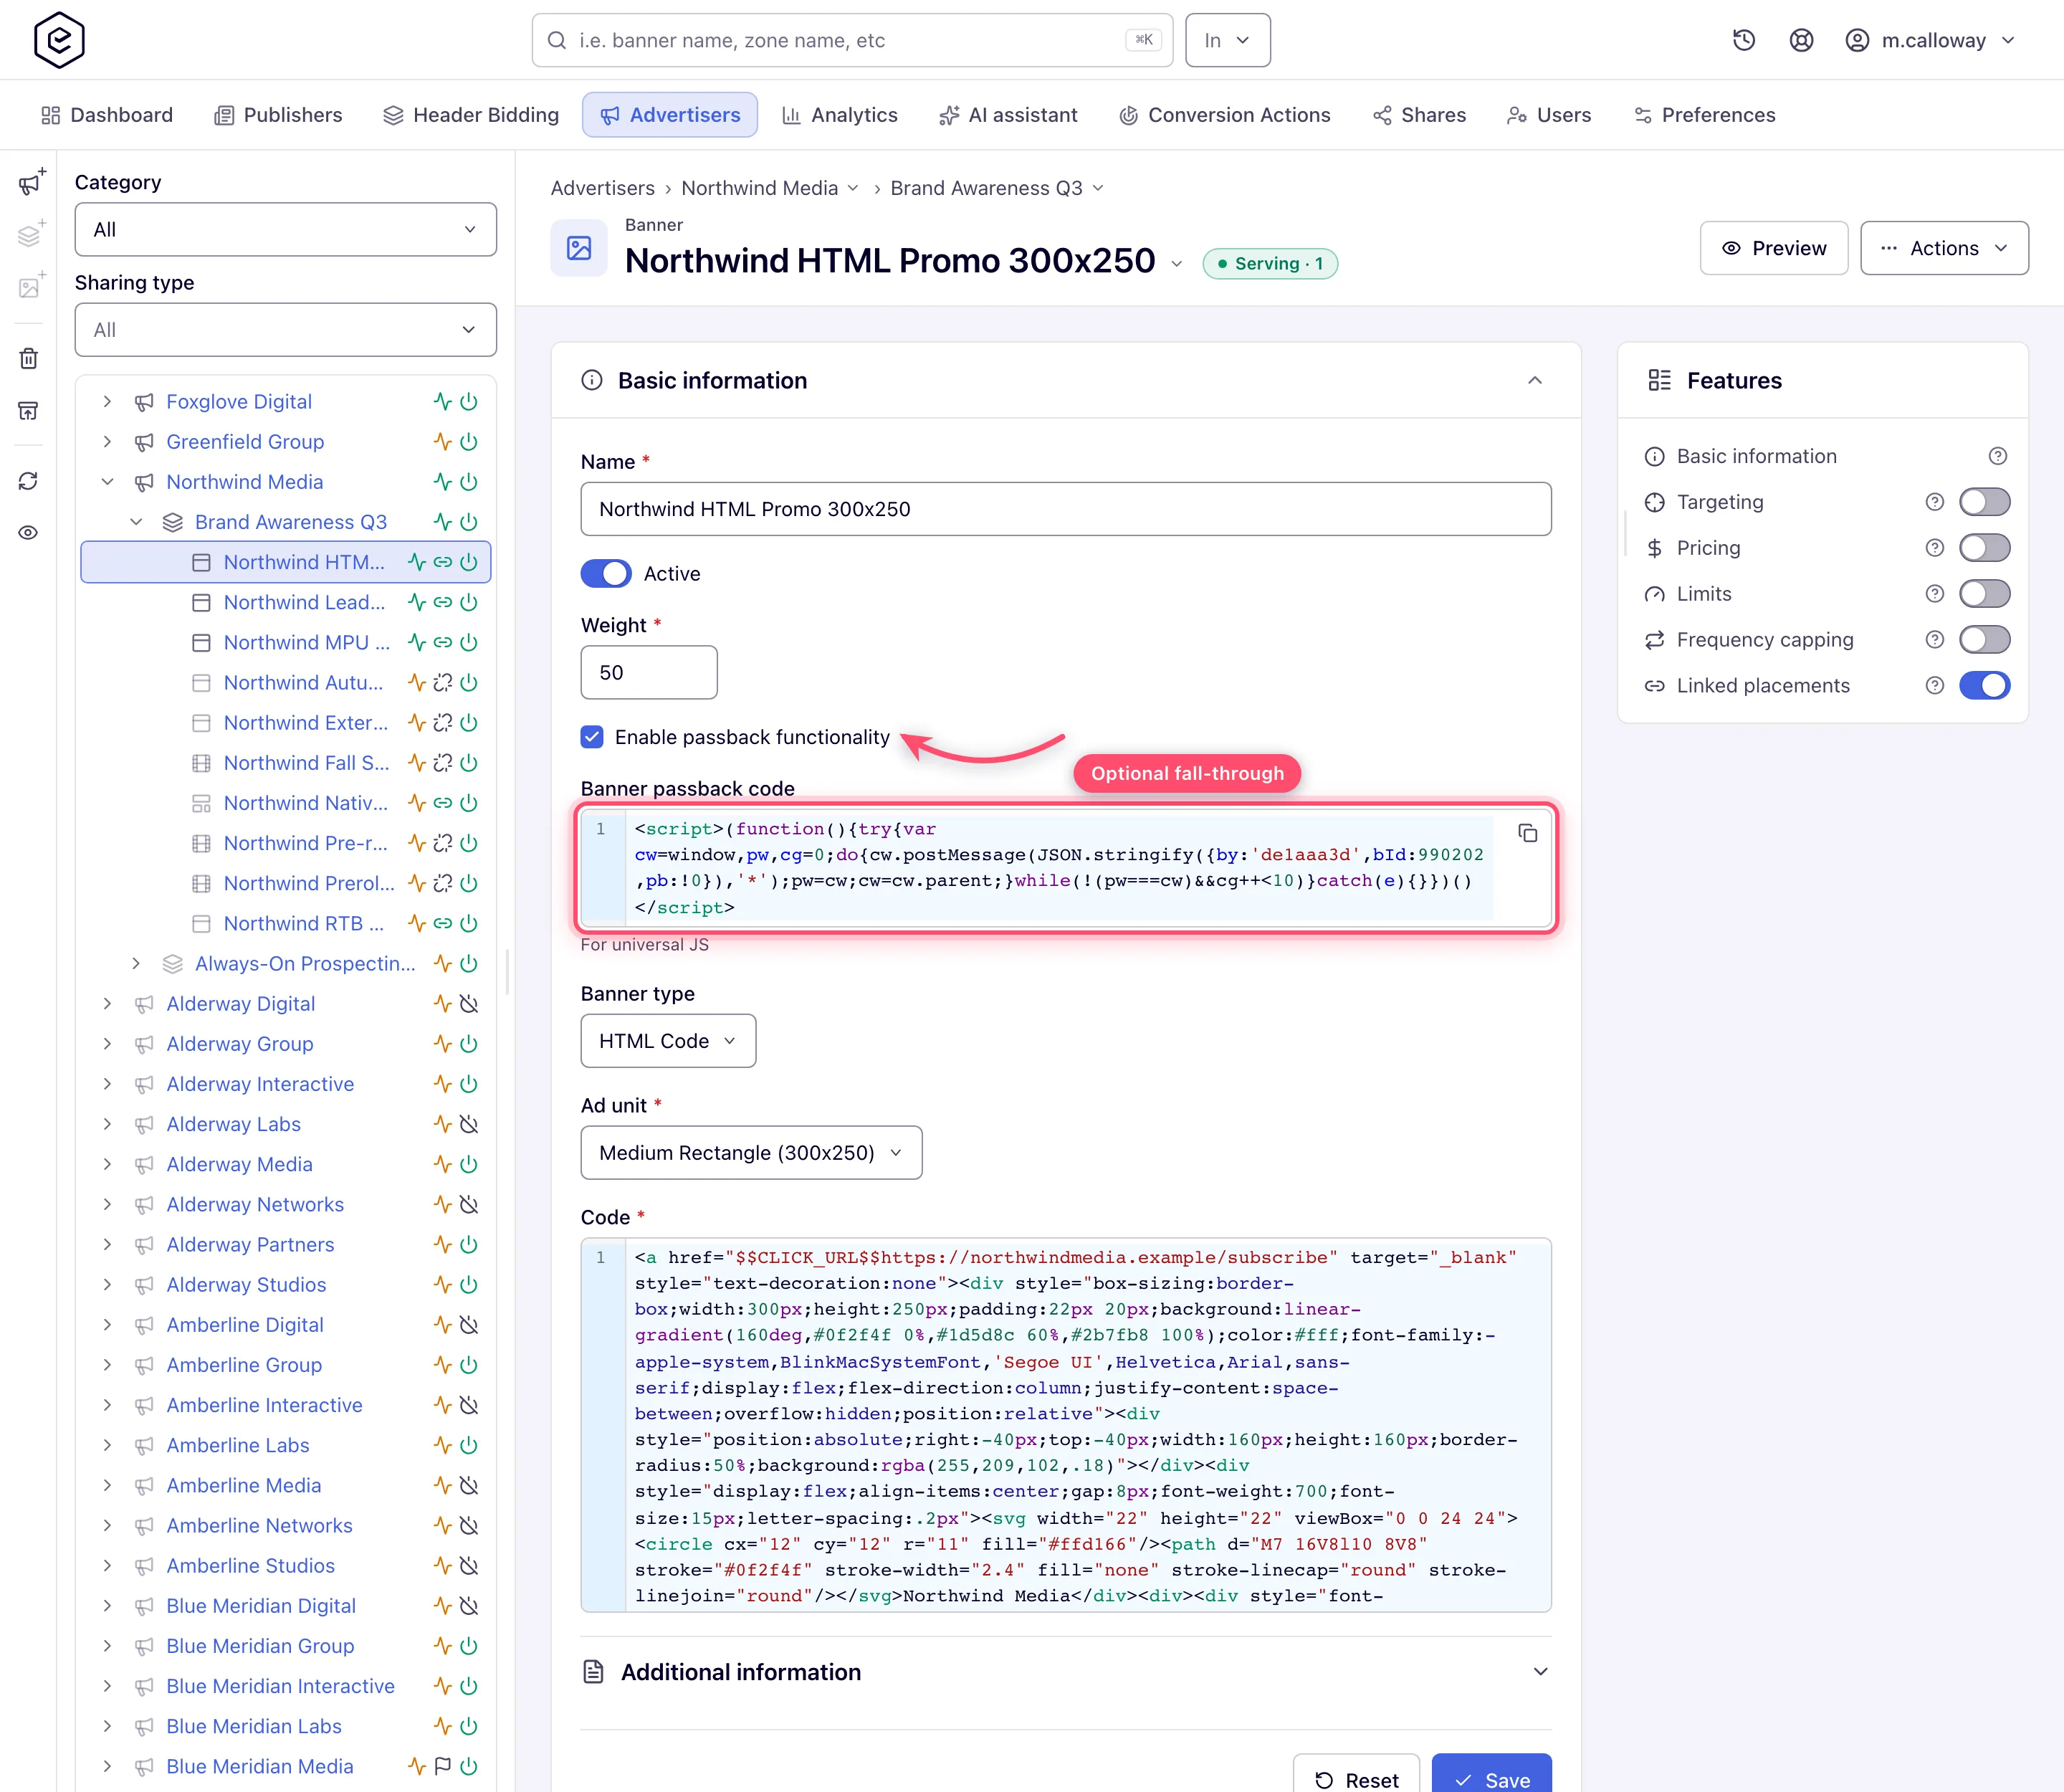
Task: Click the archive icon in left sidebar
Action: pyautogui.click(x=29, y=411)
